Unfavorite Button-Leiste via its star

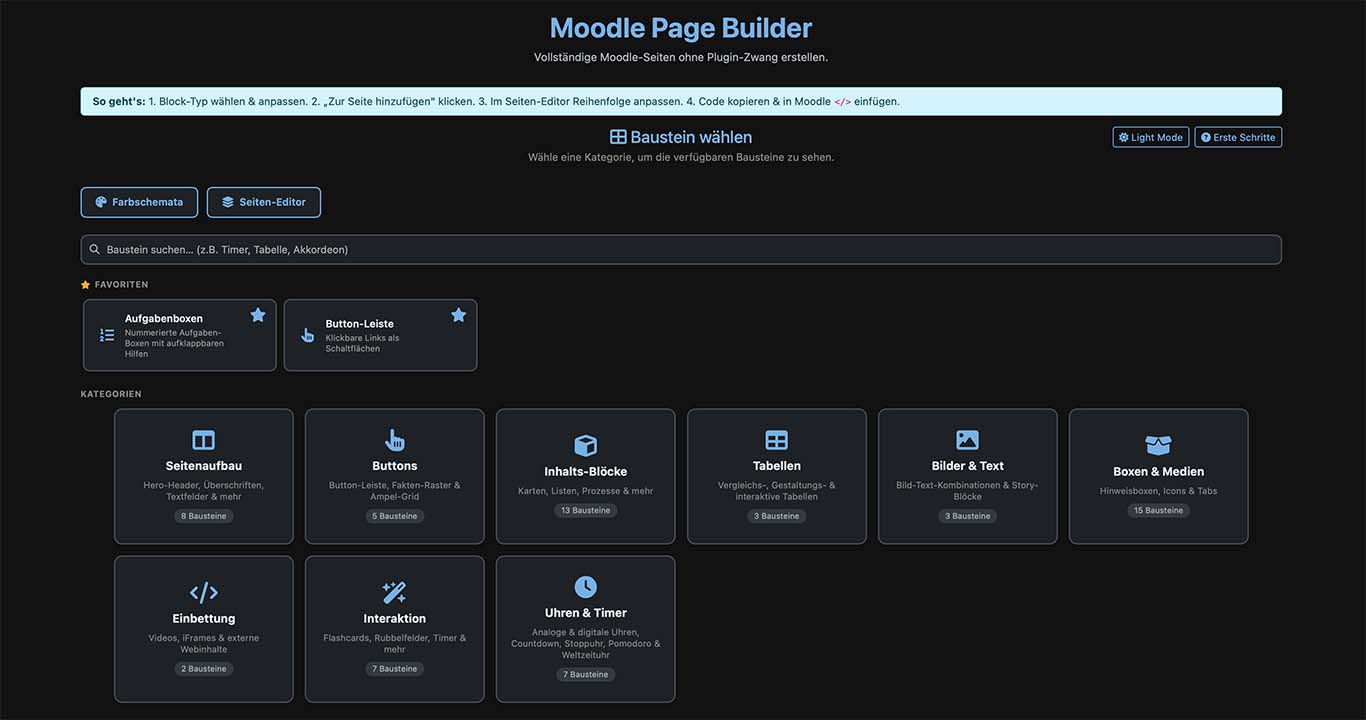point(459,315)
